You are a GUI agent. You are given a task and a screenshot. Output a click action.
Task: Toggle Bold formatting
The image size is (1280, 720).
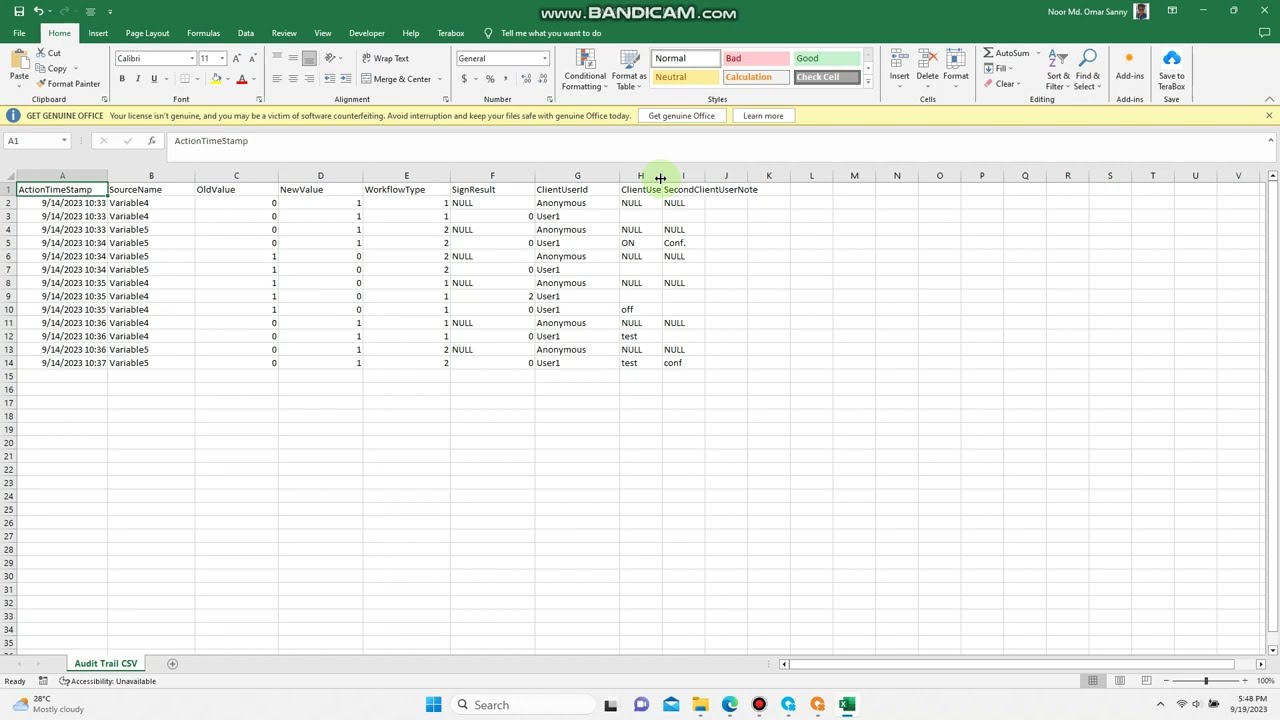pos(122,79)
